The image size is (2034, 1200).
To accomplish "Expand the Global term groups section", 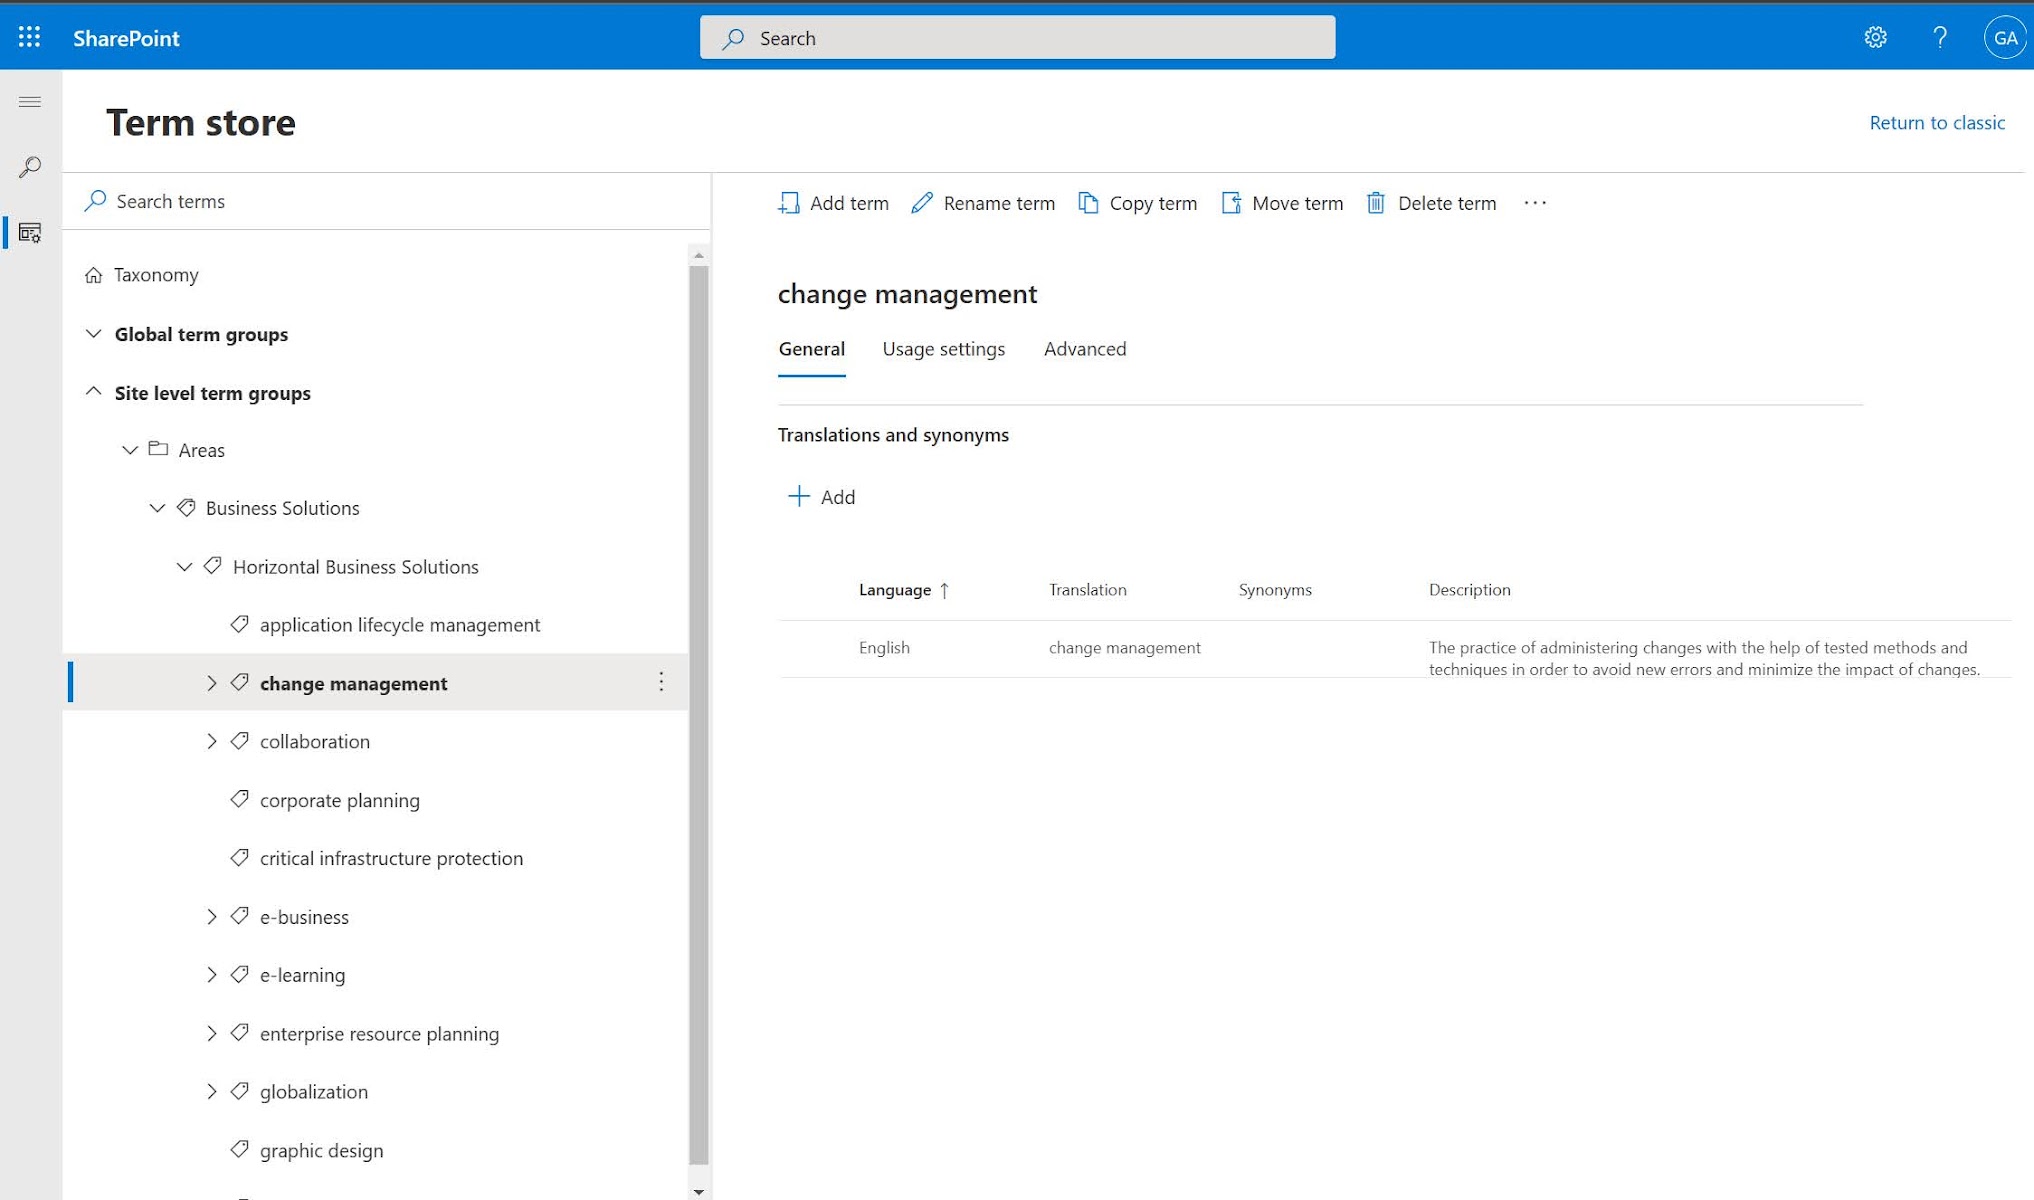I will tap(93, 334).
